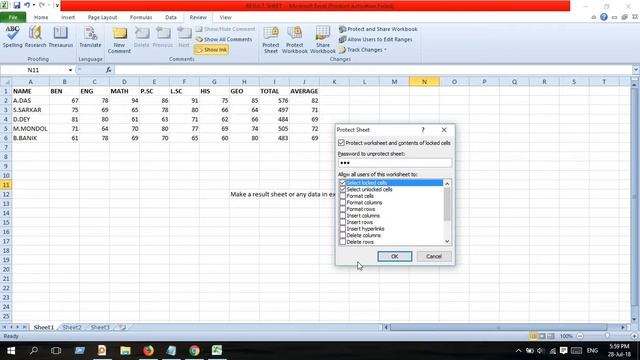Toggle the Select locked cells checkbox

[342, 183]
